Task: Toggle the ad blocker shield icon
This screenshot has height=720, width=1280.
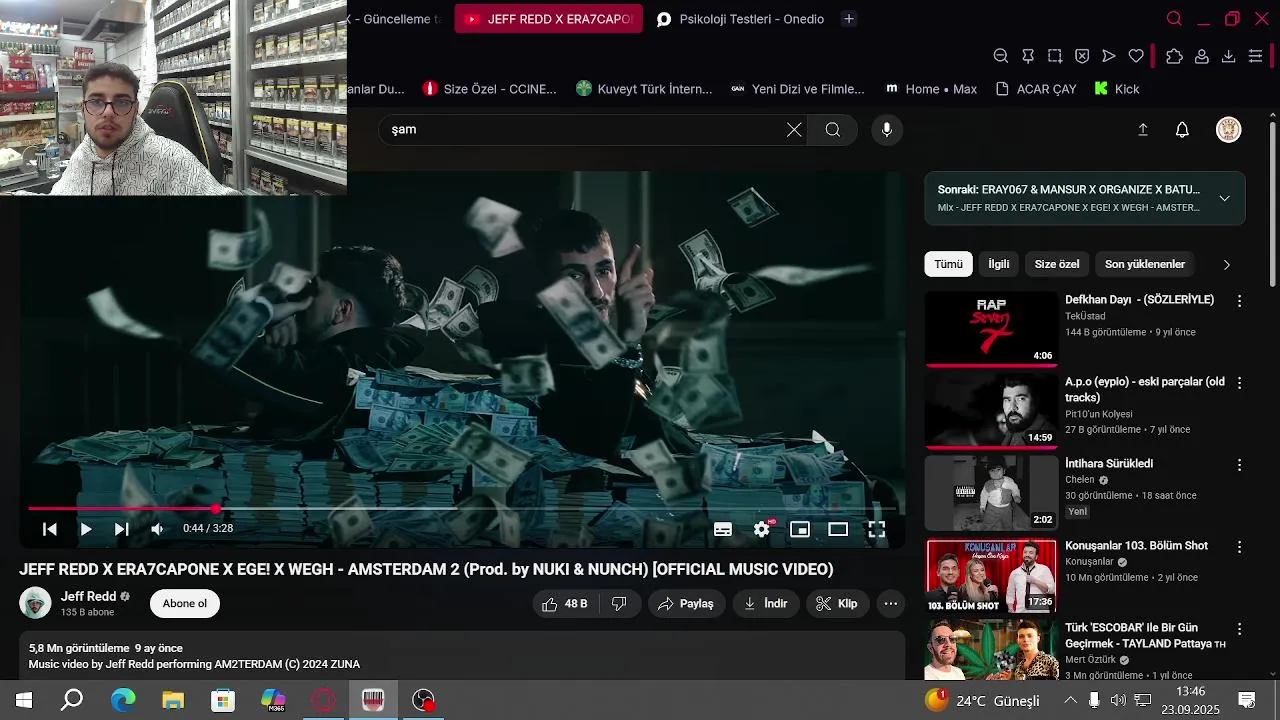Action: pyautogui.click(x=1082, y=56)
